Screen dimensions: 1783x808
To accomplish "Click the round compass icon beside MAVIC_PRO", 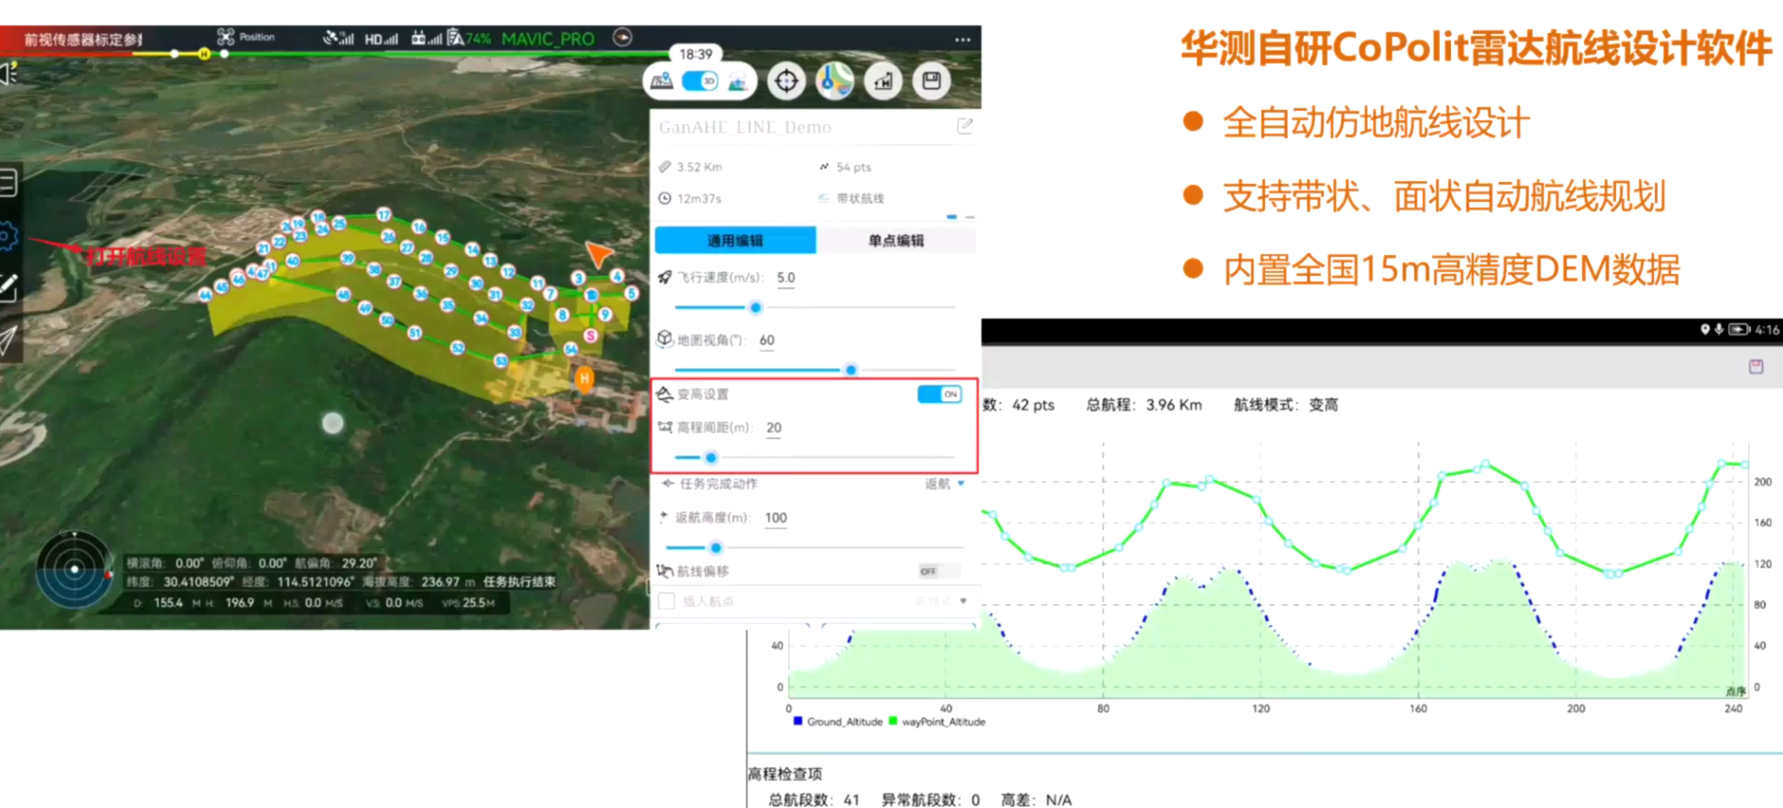I will pyautogui.click(x=622, y=38).
